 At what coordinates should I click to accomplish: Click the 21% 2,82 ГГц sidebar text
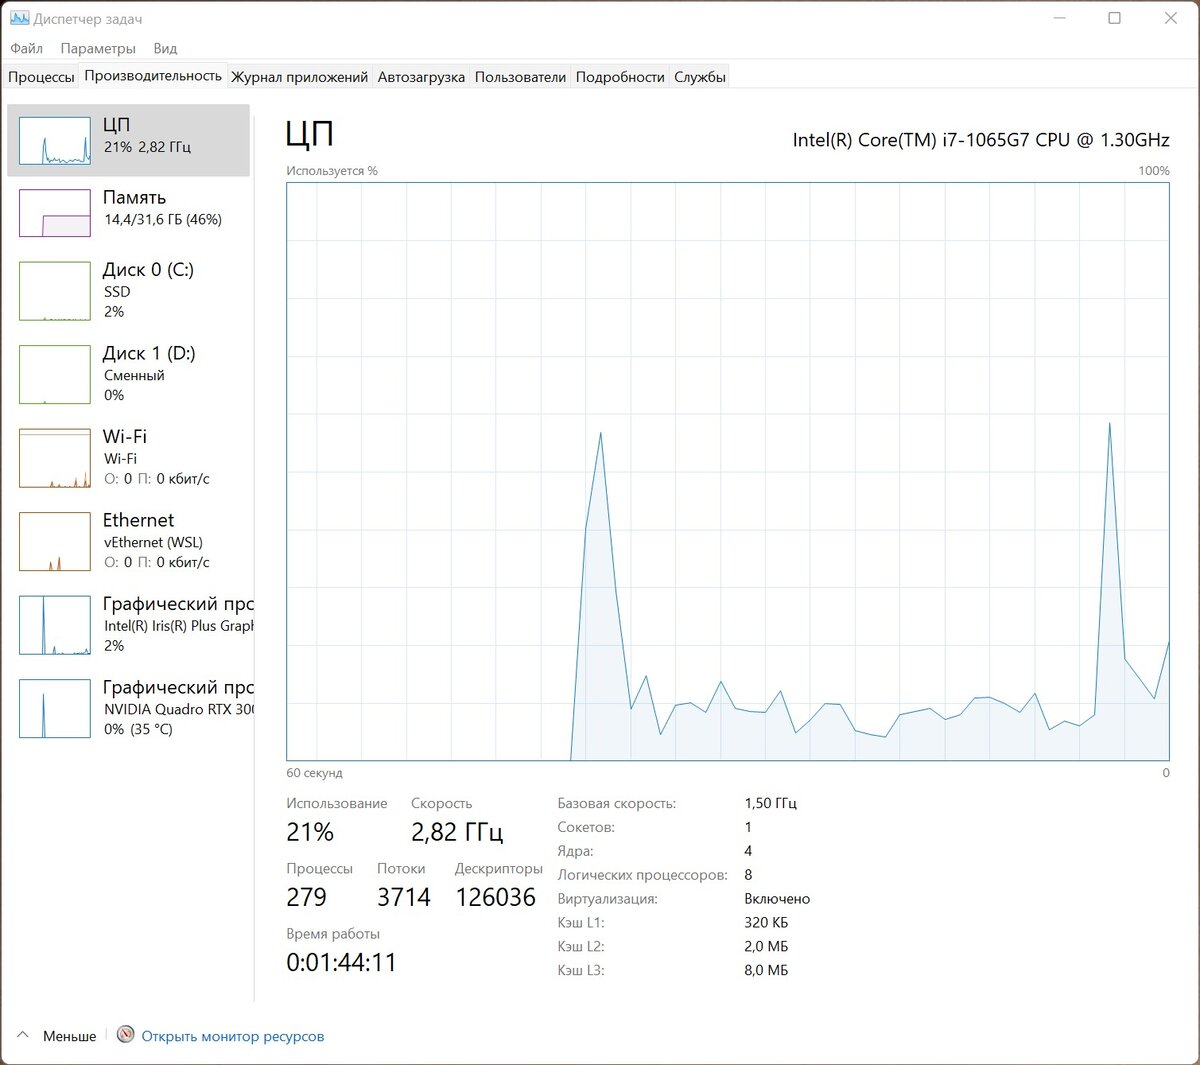[147, 146]
